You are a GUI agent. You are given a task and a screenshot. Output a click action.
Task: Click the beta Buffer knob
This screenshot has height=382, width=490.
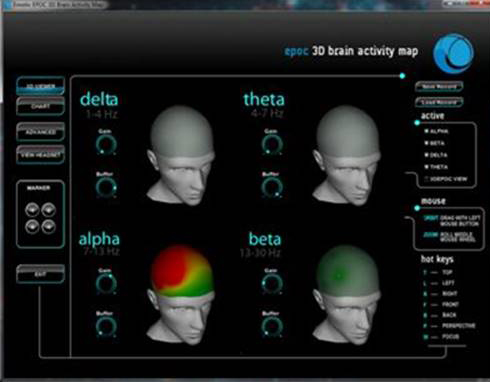pyautogui.click(x=272, y=326)
